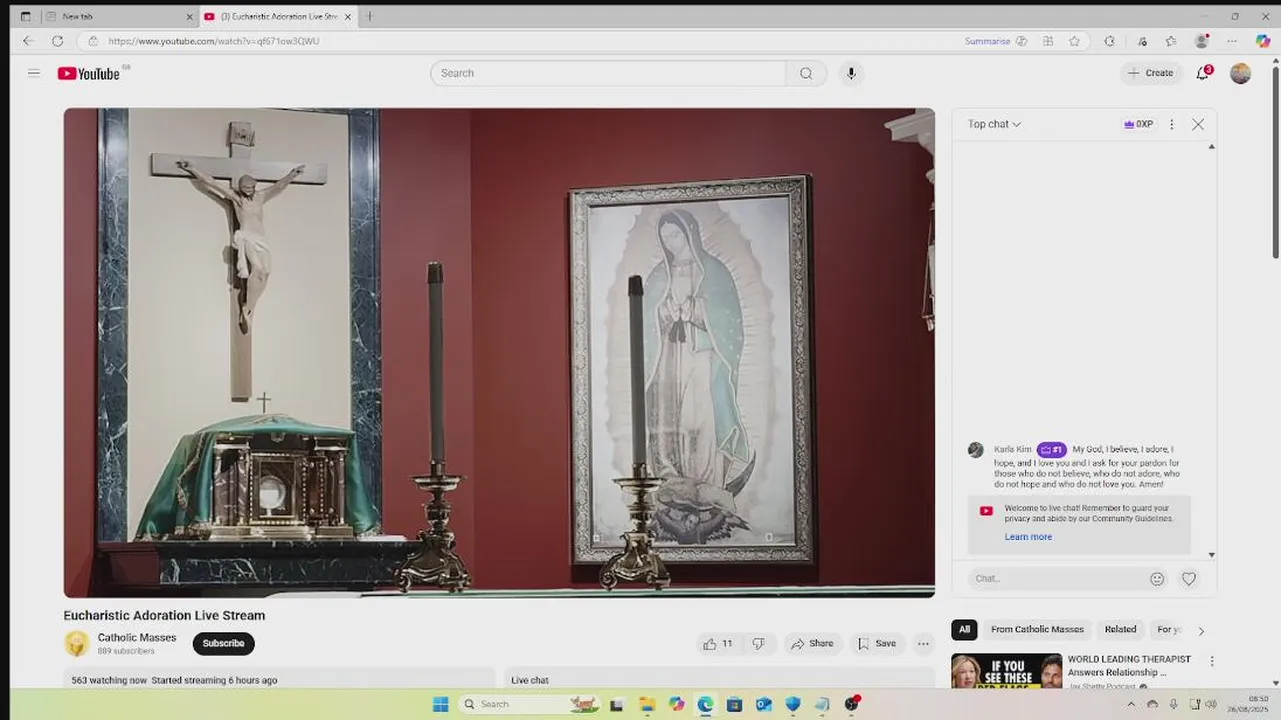Click the '563 watching now' text
1281x720 pixels.
click(109, 680)
